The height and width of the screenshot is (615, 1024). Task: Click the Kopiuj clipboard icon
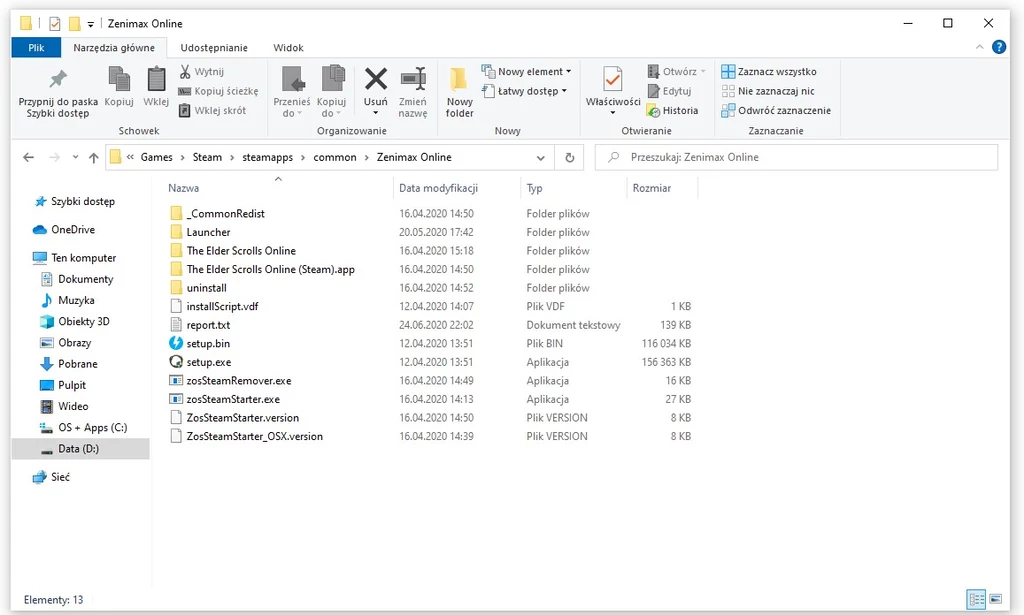[x=119, y=79]
